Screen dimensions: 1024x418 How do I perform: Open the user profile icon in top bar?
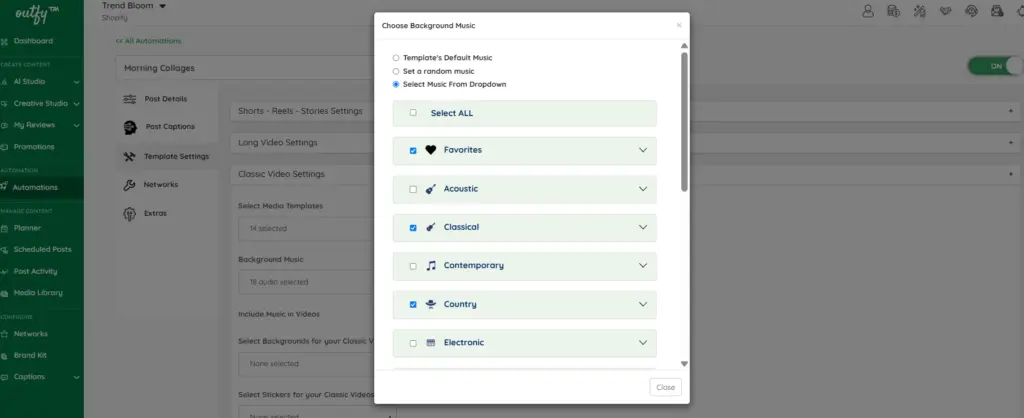coord(867,10)
